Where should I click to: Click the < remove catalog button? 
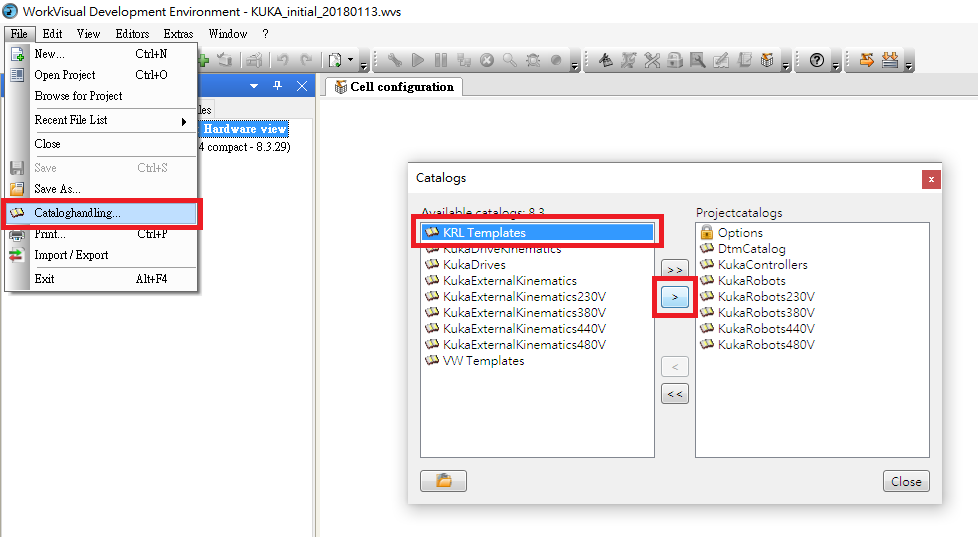(674, 367)
